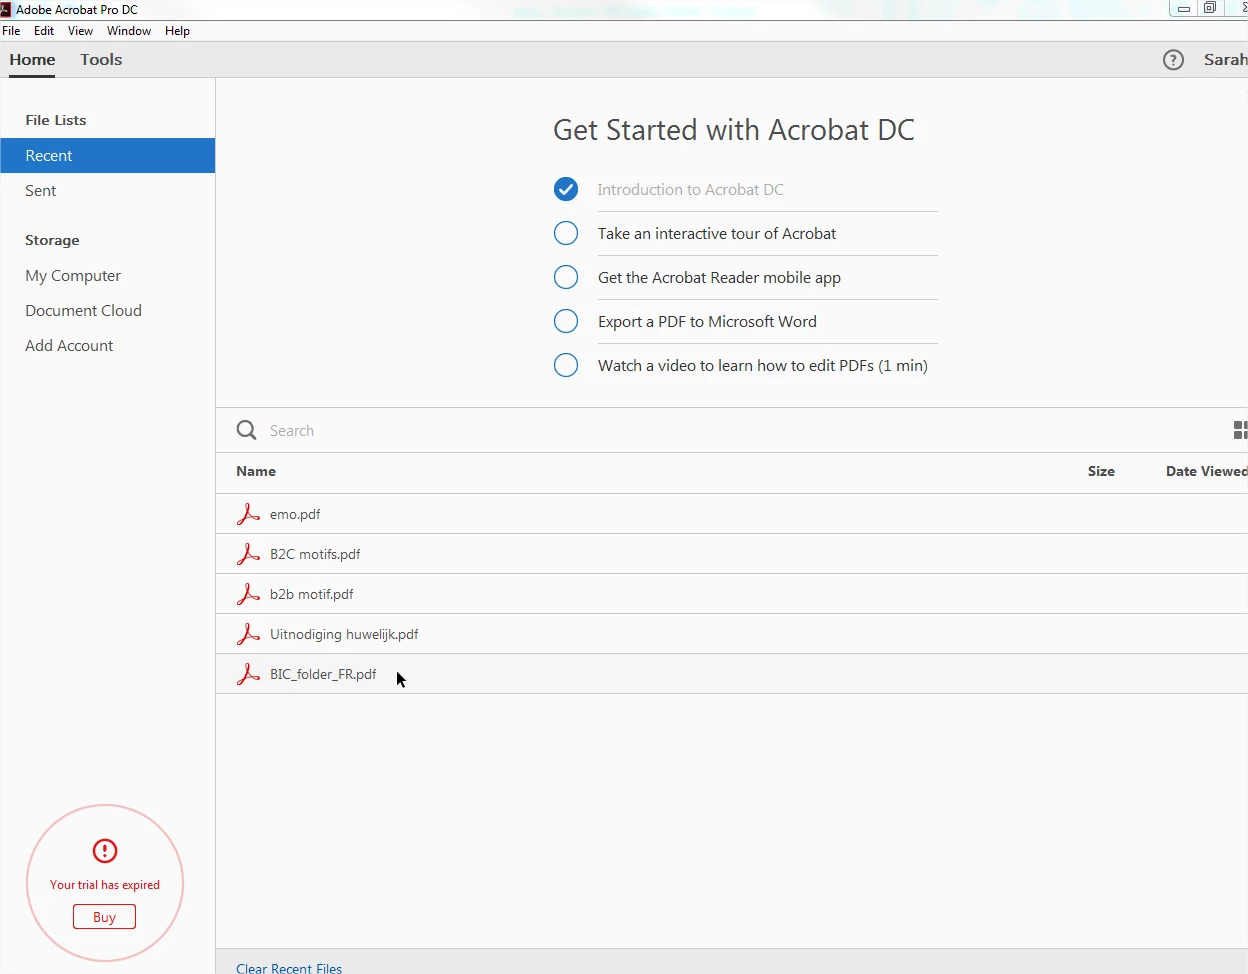Open Export a PDF to Microsoft Word

[707, 321]
